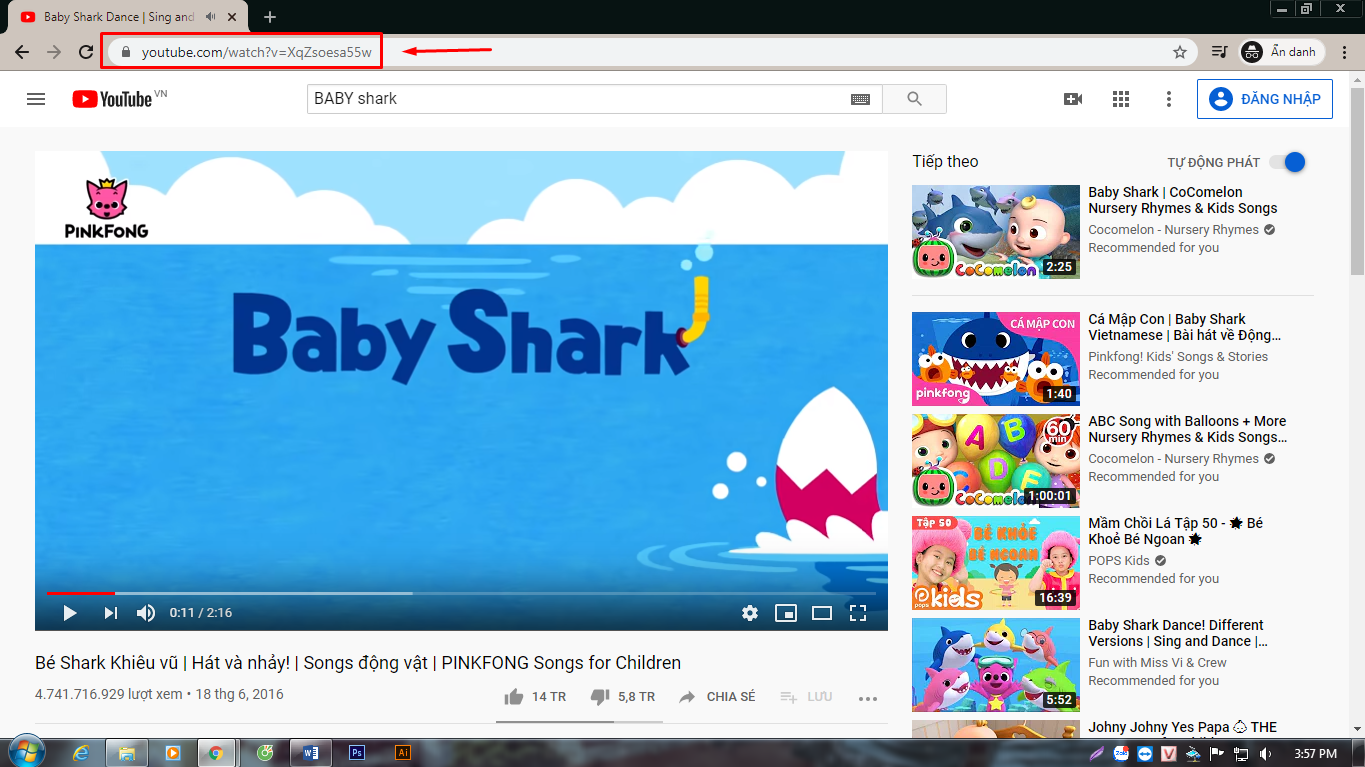Open YouTube settings three-dot menu
Viewport: 1365px width, 767px height.
(x=1169, y=99)
